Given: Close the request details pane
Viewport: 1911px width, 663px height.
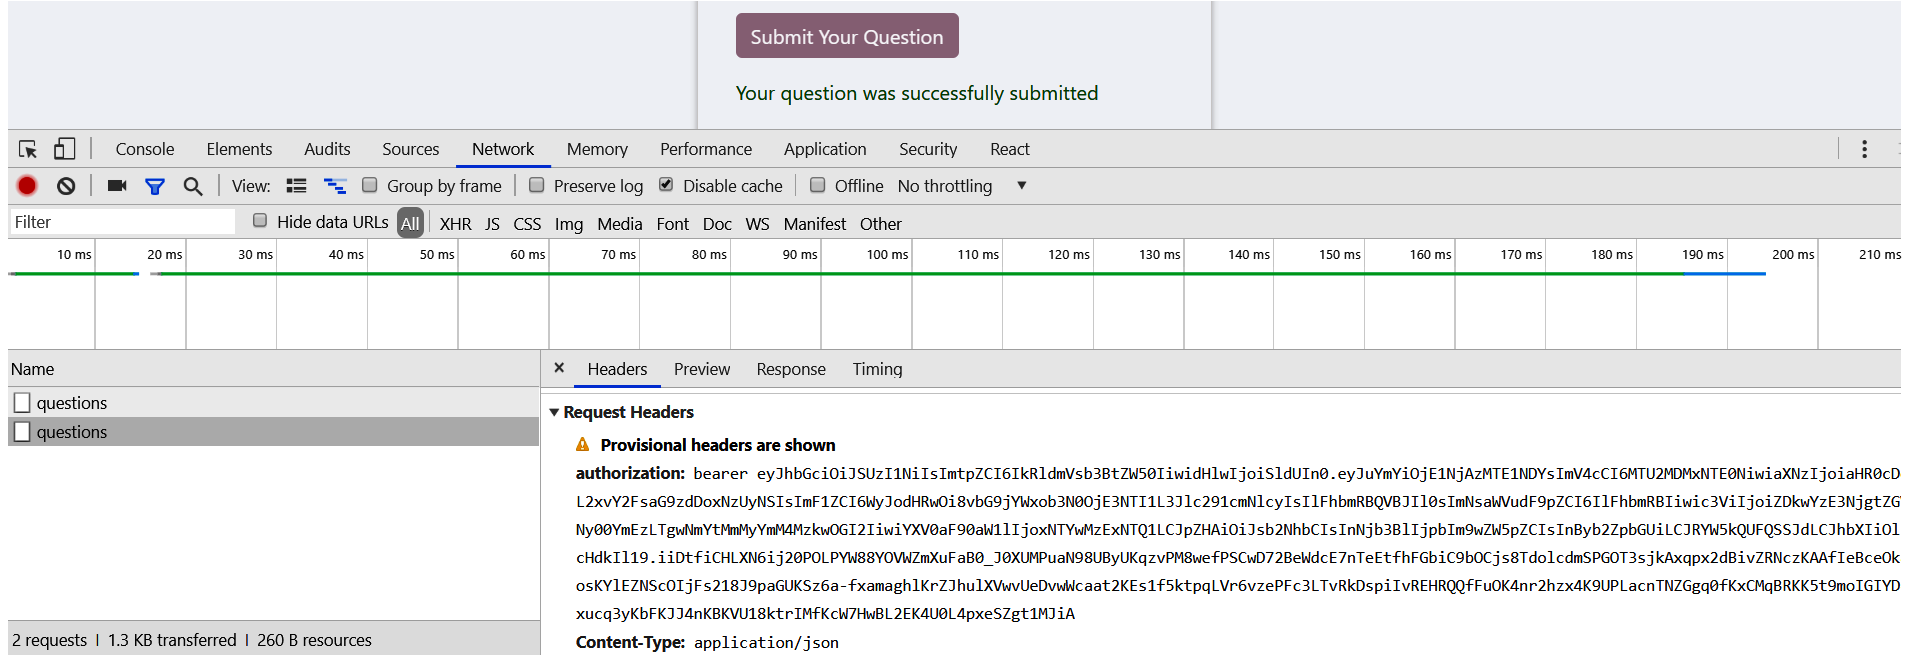Looking at the screenshot, I should [x=559, y=368].
